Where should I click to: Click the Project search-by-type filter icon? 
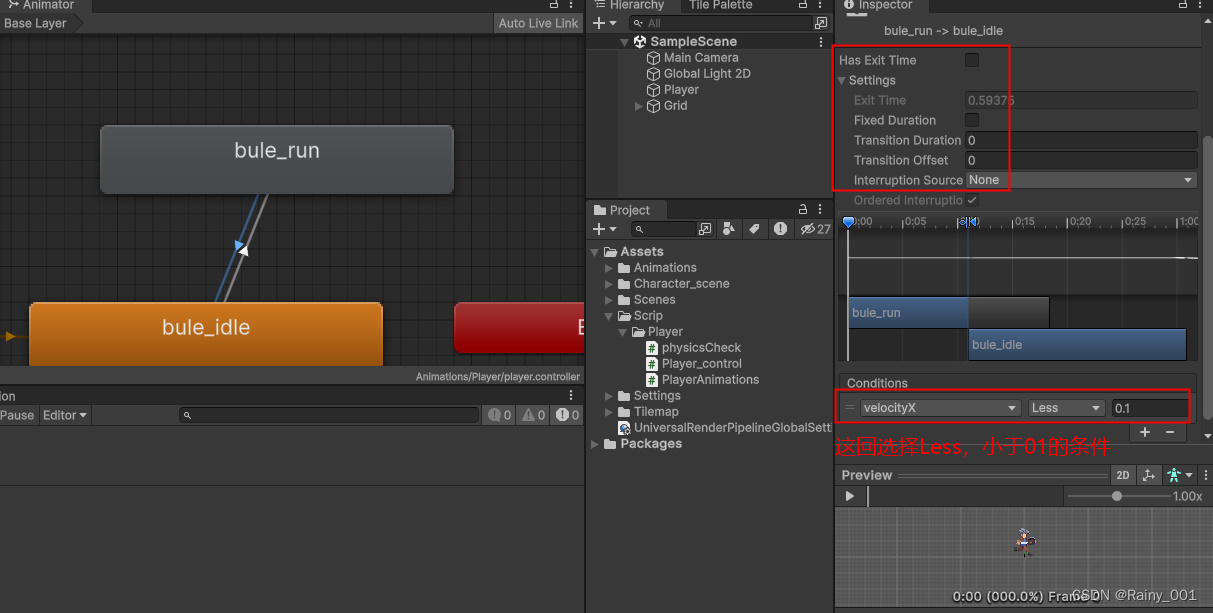728,229
